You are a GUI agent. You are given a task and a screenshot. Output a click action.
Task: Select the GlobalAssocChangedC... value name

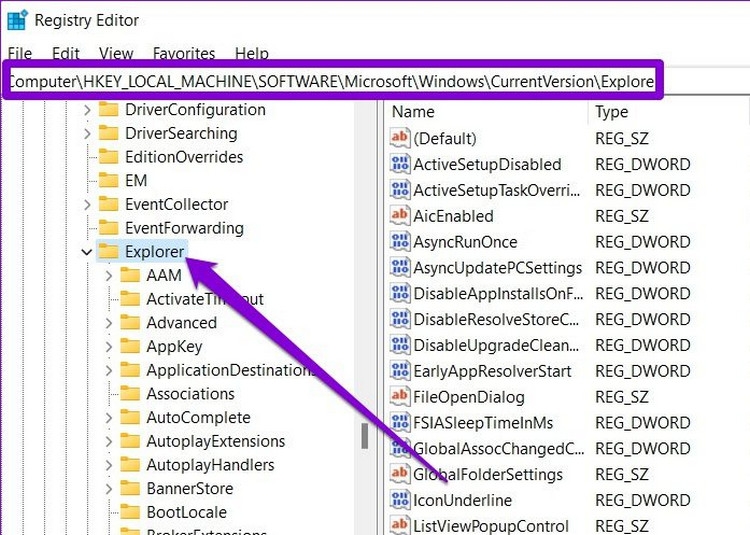pyautogui.click(x=498, y=448)
